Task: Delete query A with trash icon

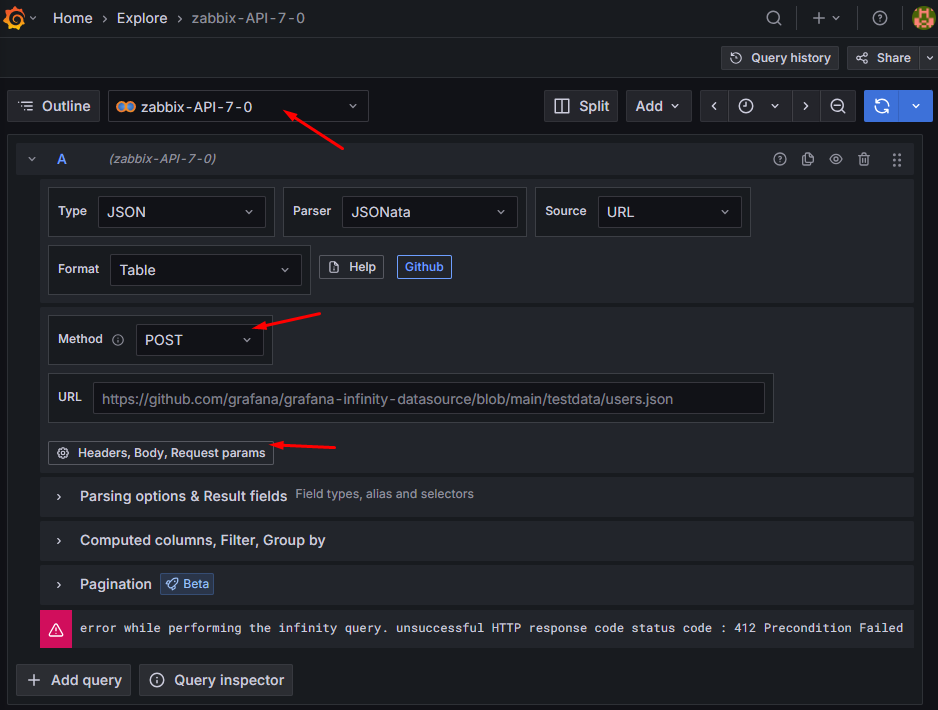Action: 864,159
